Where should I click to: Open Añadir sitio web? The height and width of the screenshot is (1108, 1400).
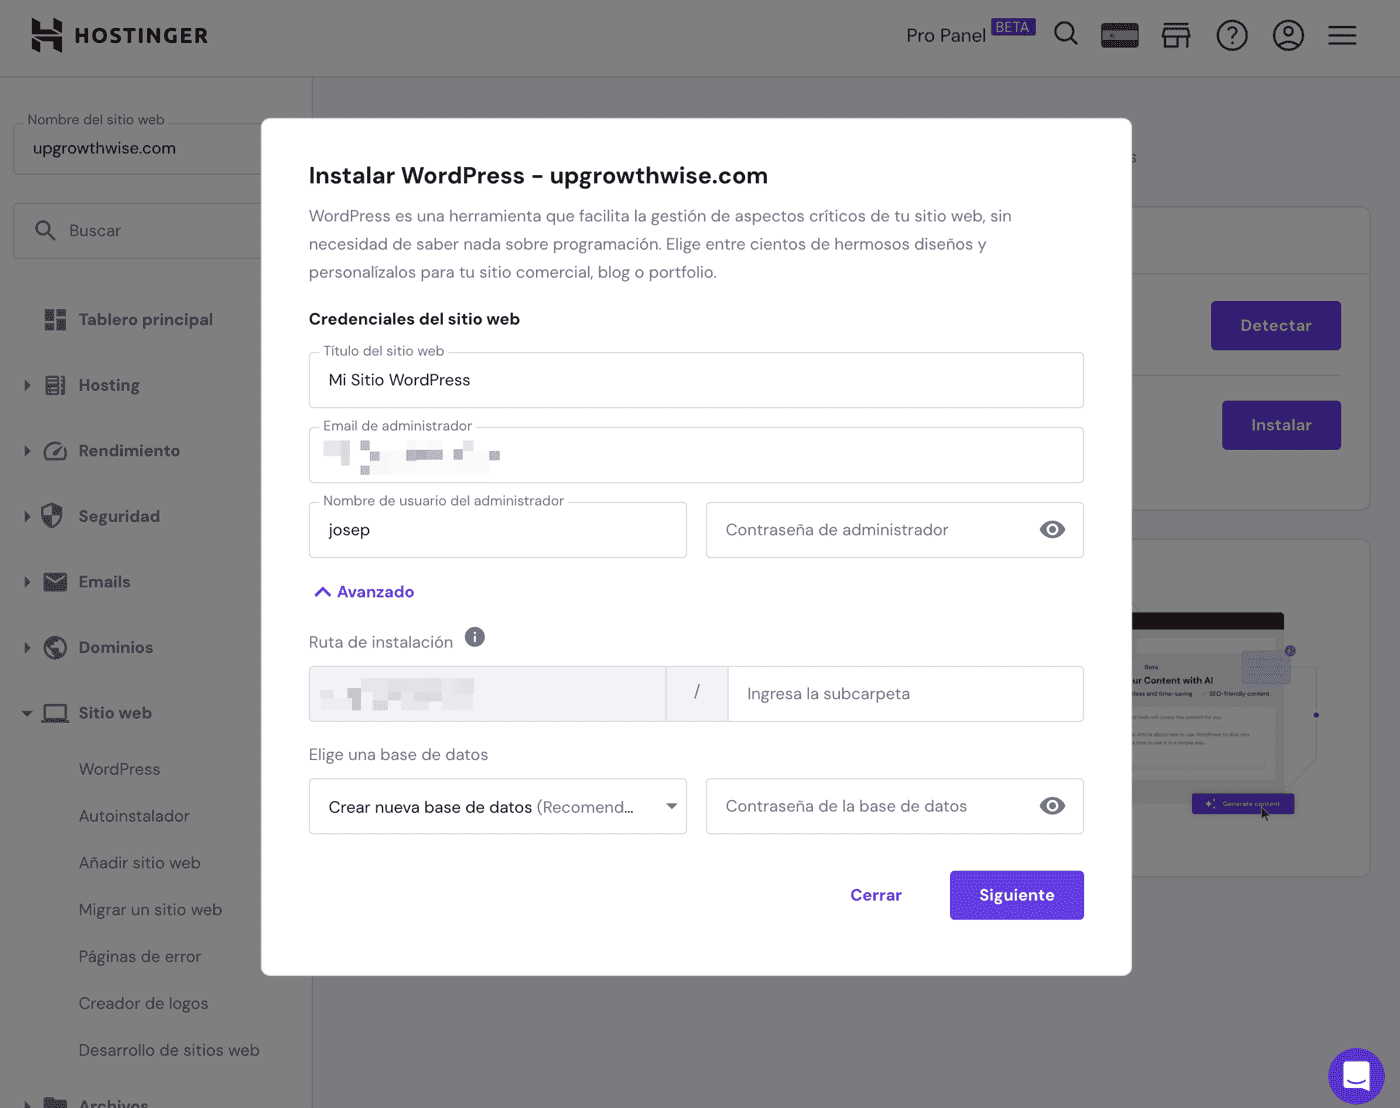pyautogui.click(x=140, y=863)
